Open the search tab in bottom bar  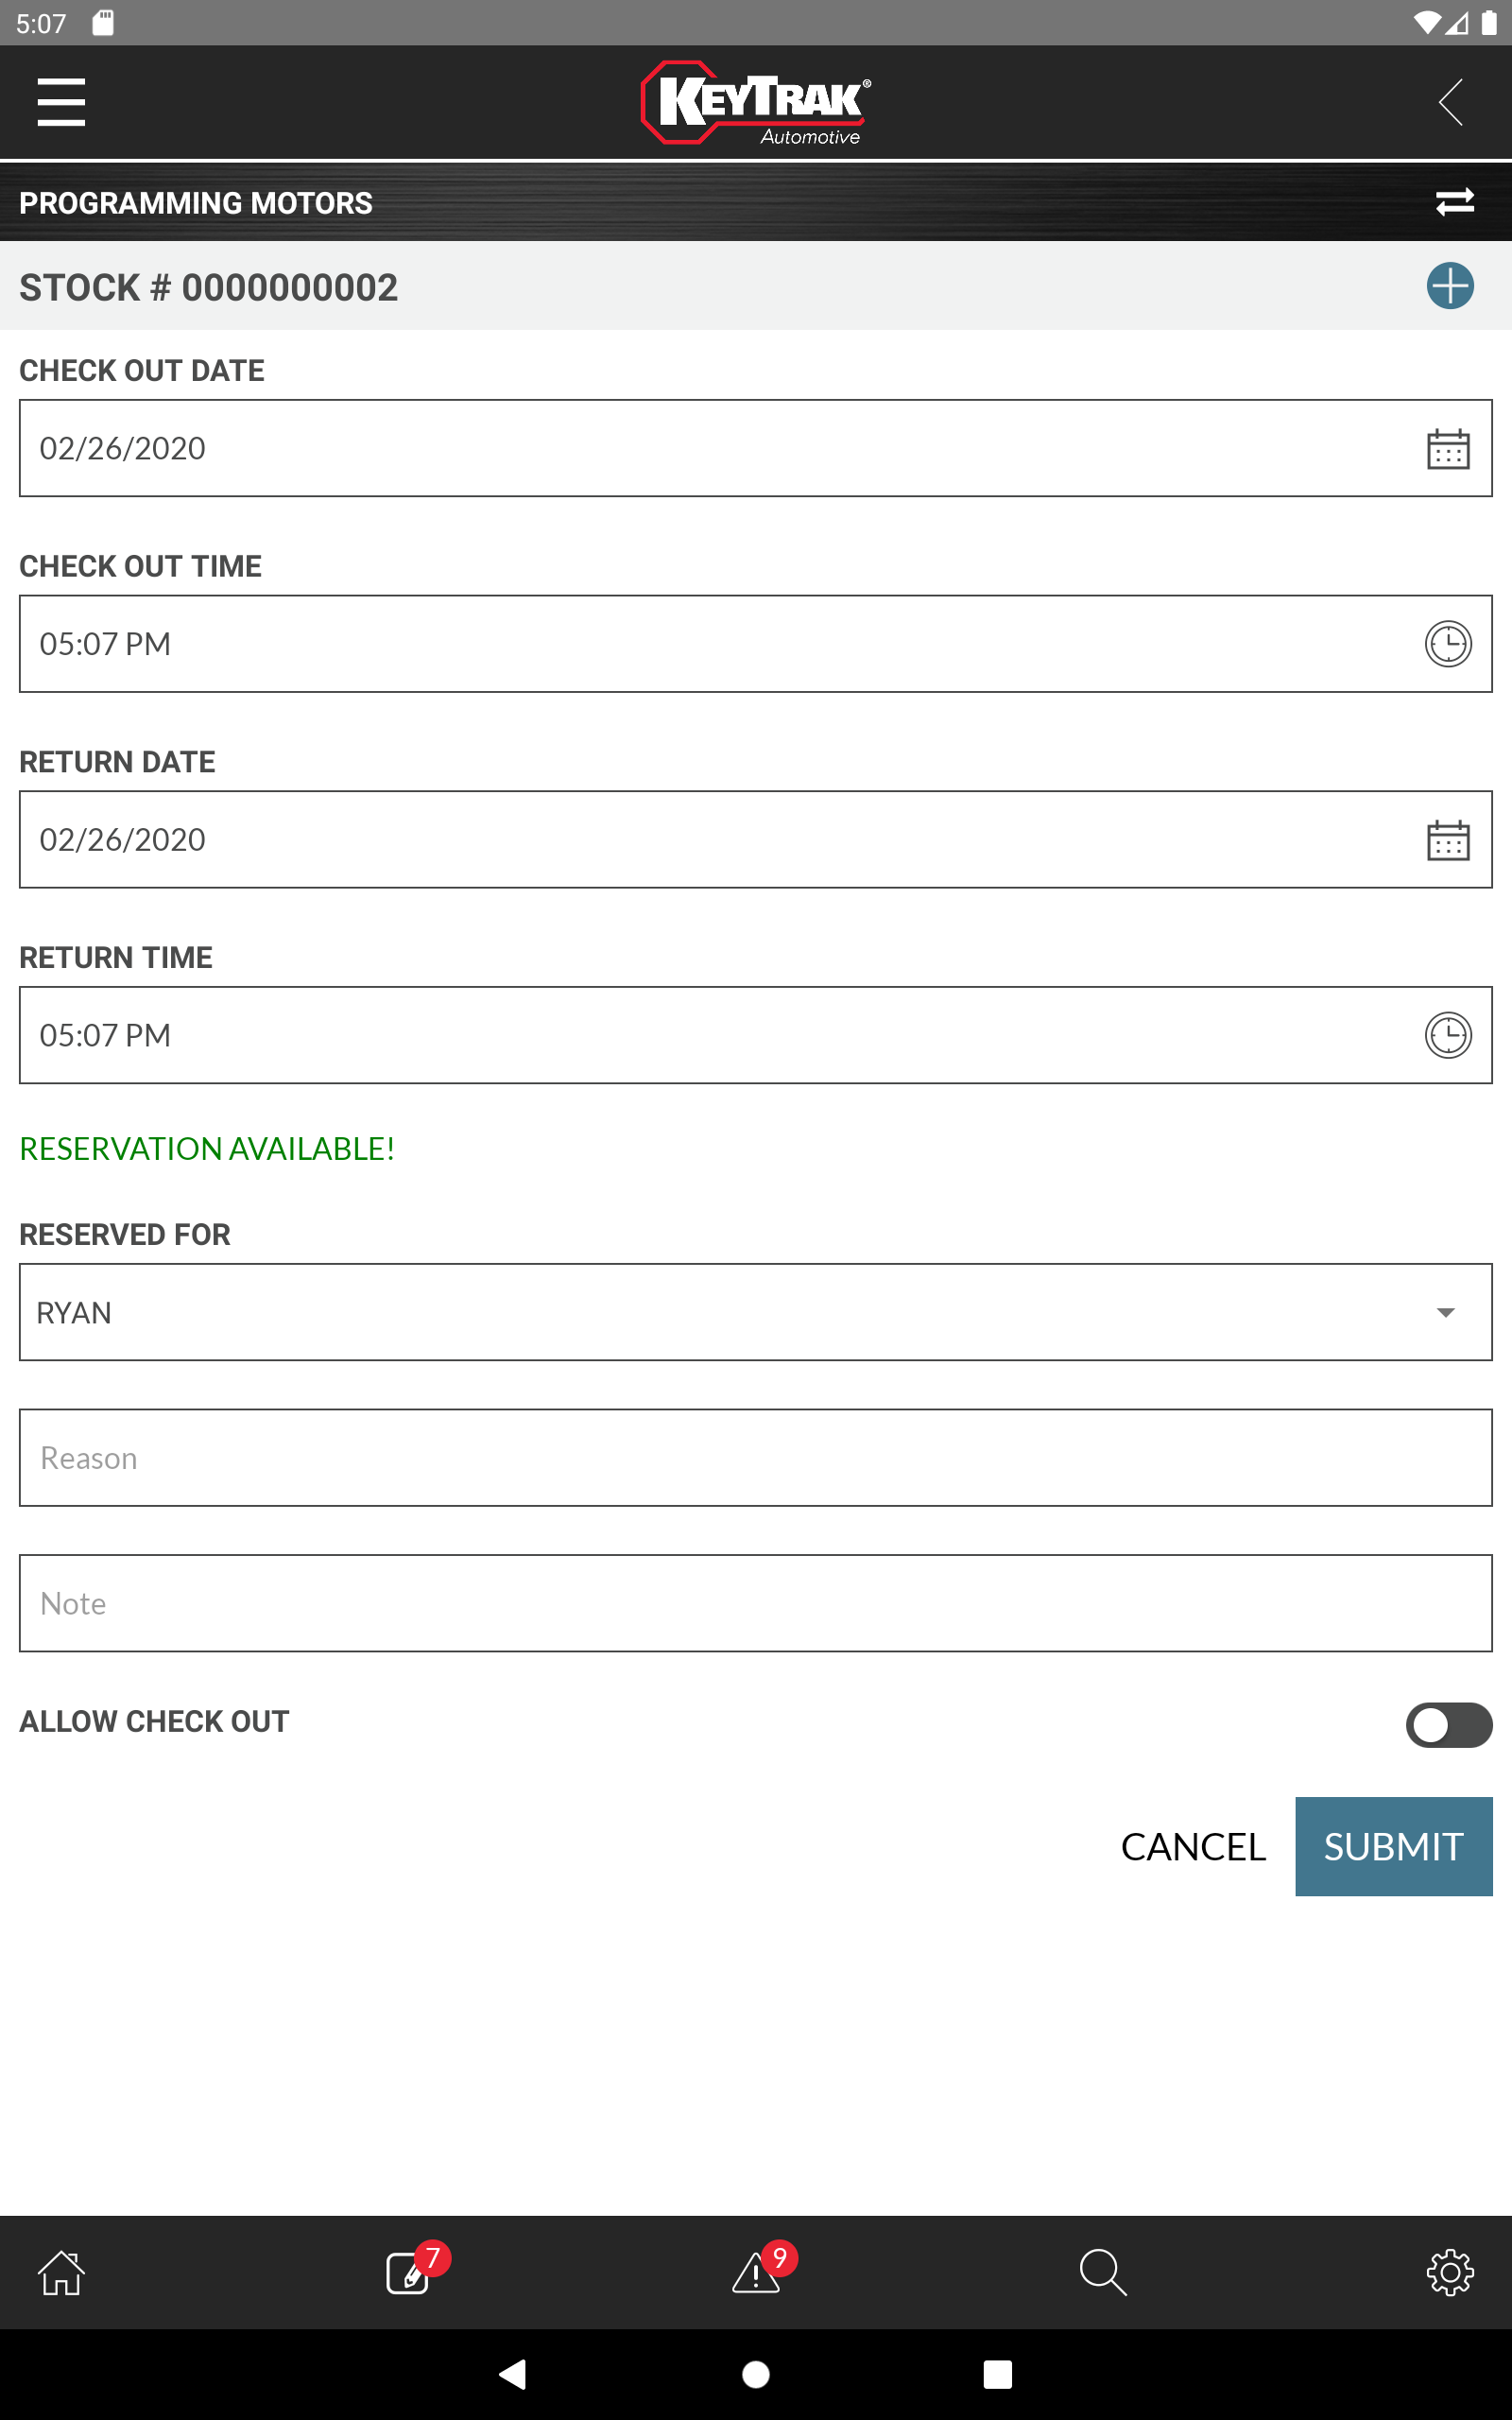click(1103, 2273)
